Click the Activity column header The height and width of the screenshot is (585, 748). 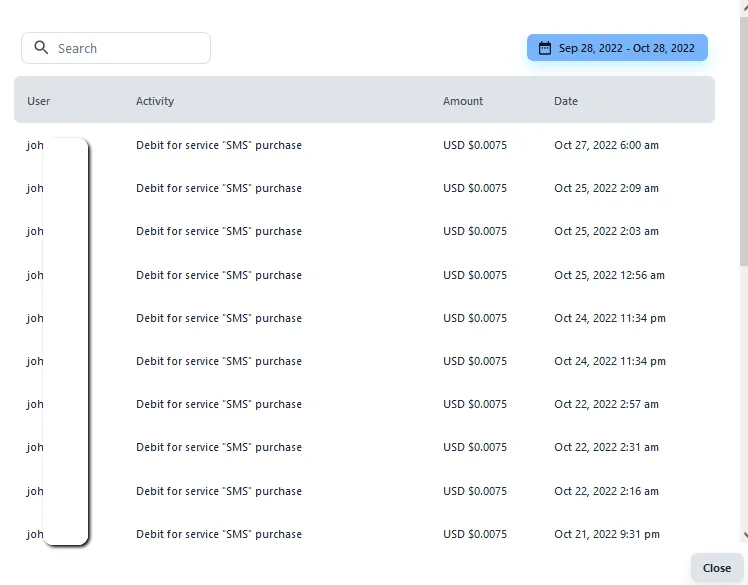(x=155, y=101)
